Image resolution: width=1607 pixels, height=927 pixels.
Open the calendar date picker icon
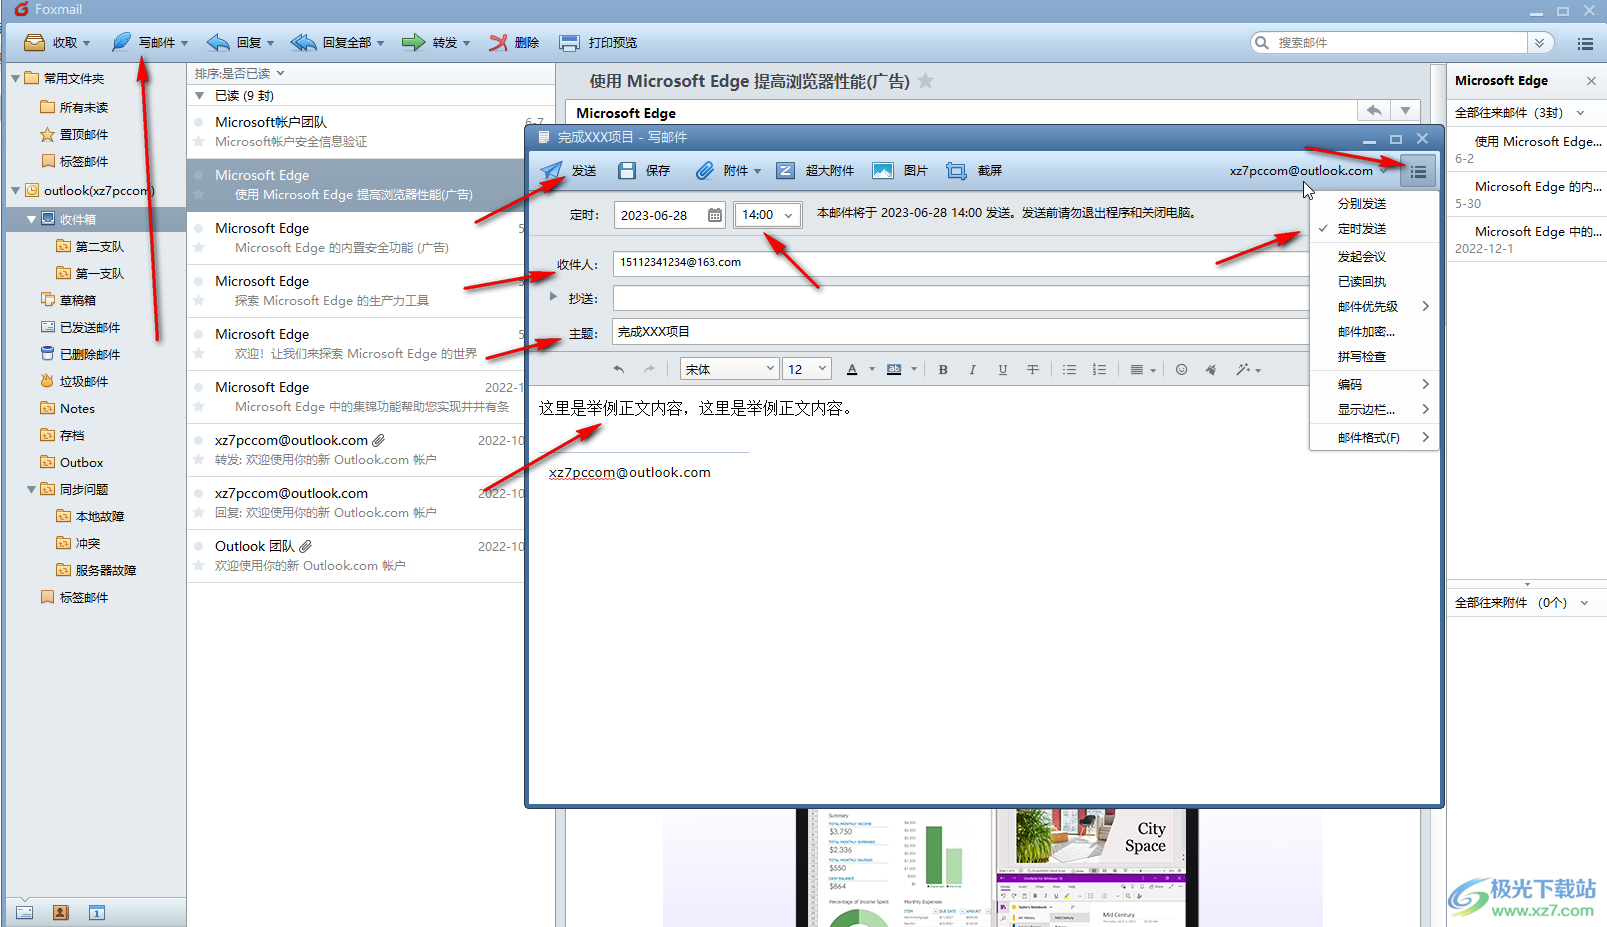point(715,215)
